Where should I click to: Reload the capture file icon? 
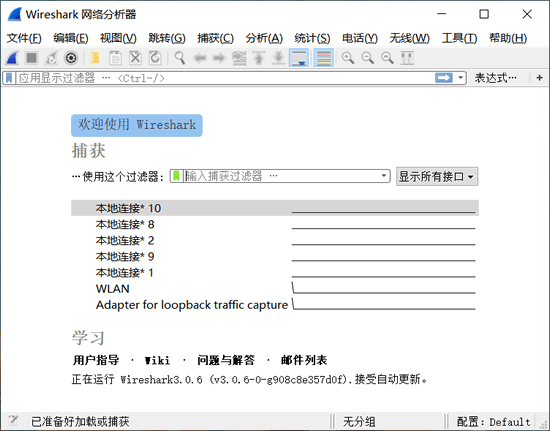pos(155,58)
